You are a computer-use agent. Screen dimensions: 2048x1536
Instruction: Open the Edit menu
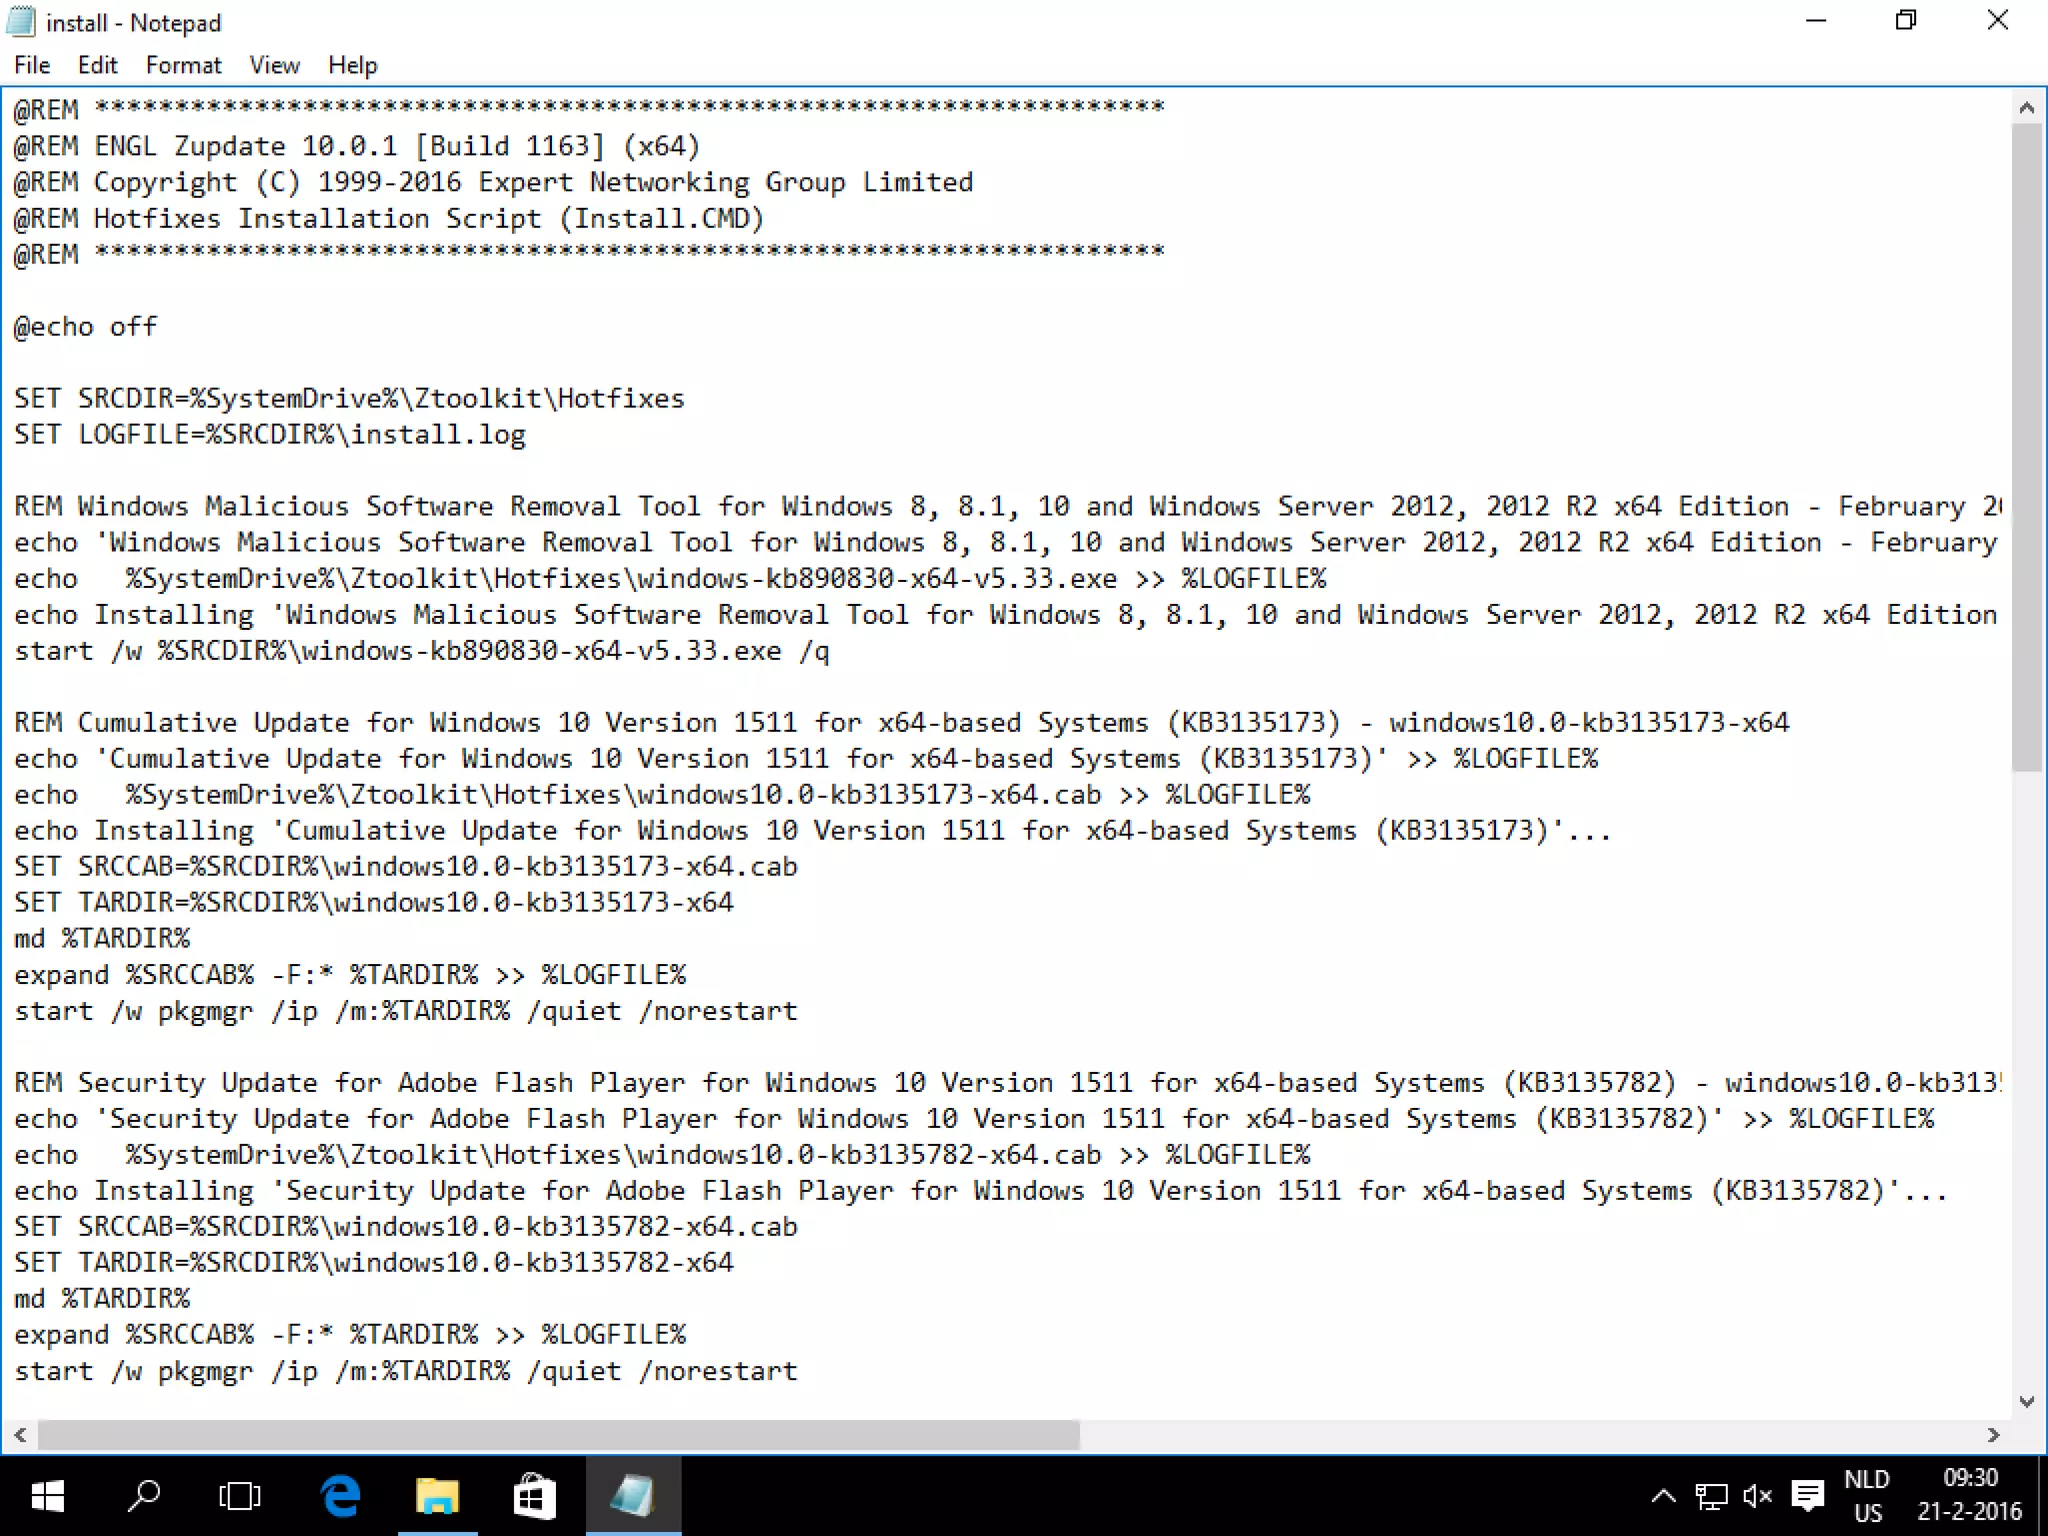[97, 65]
